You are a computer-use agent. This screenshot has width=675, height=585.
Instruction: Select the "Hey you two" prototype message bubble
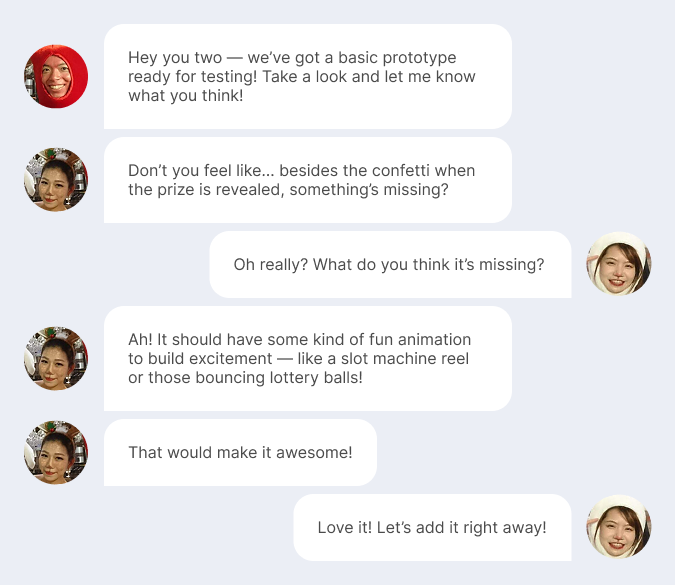point(307,77)
